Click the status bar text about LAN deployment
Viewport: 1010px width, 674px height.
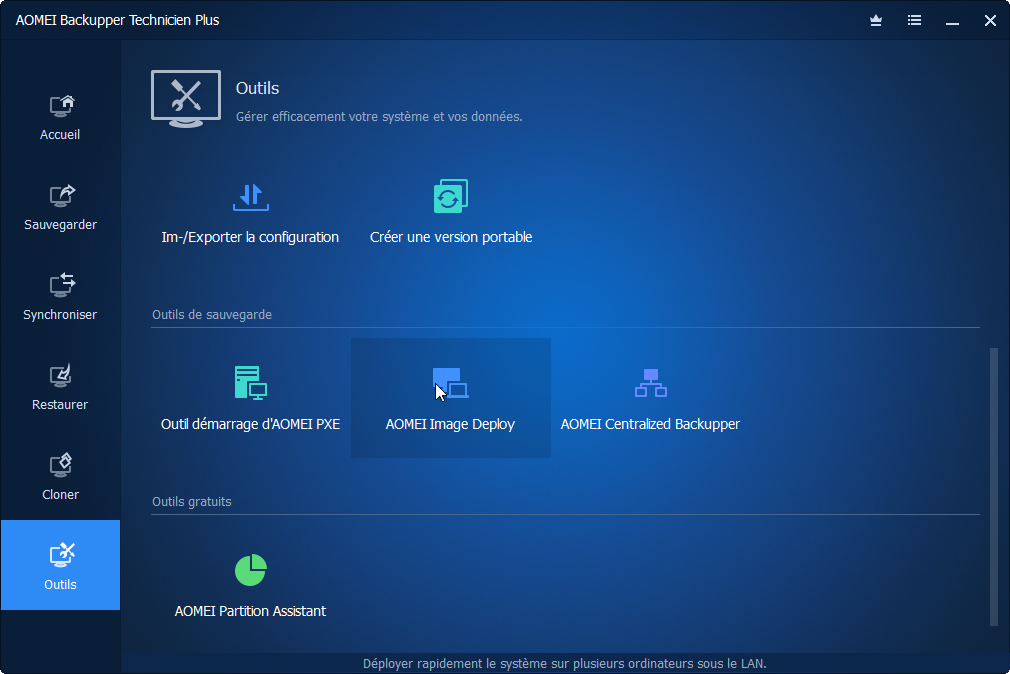click(564, 664)
